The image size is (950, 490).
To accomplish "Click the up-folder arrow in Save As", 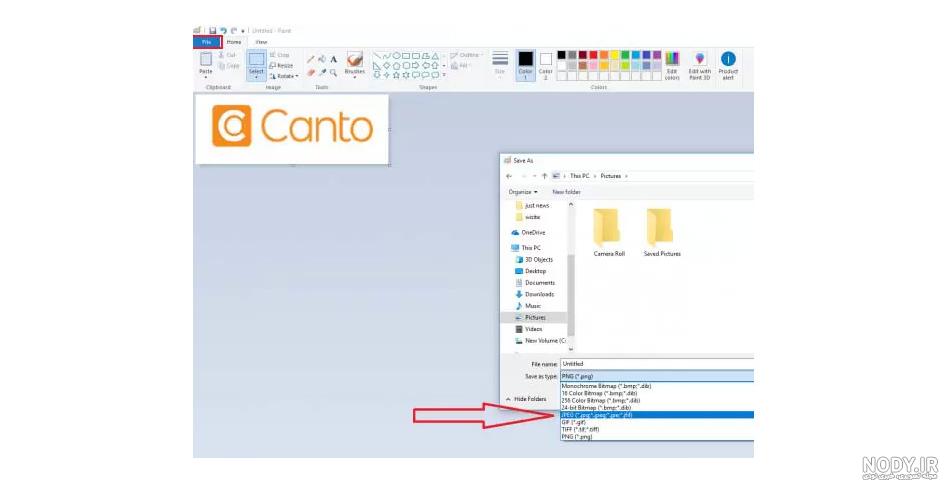I will 544,176.
